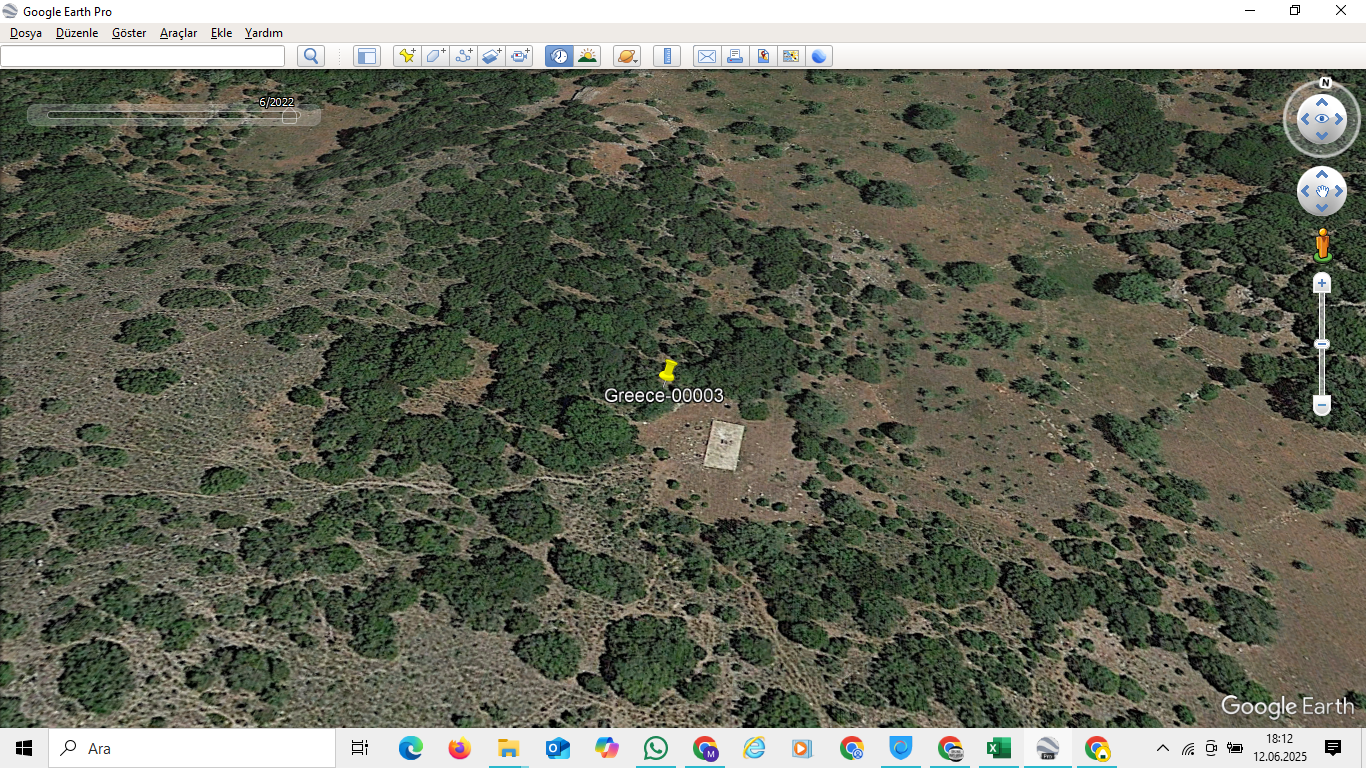Open Excel from the taskbar

point(998,748)
